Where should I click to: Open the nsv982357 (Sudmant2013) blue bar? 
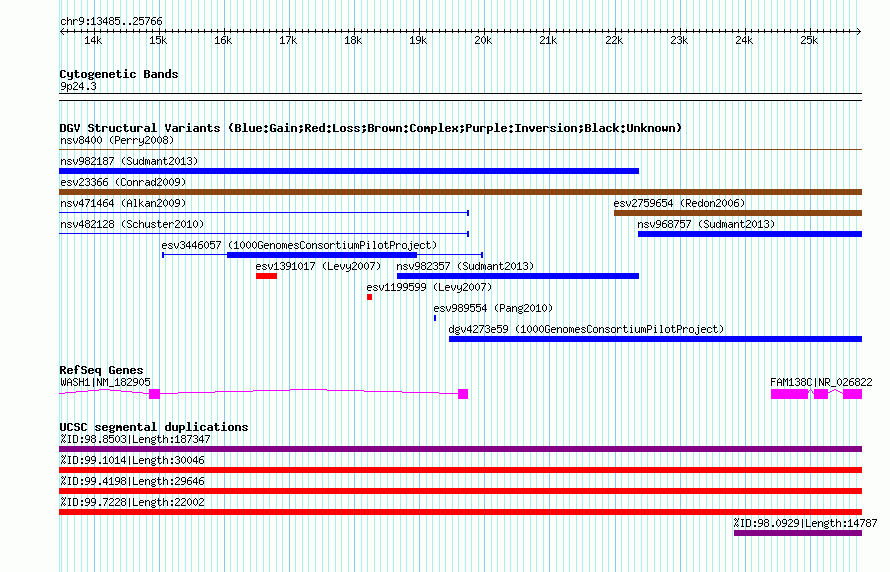(518, 276)
